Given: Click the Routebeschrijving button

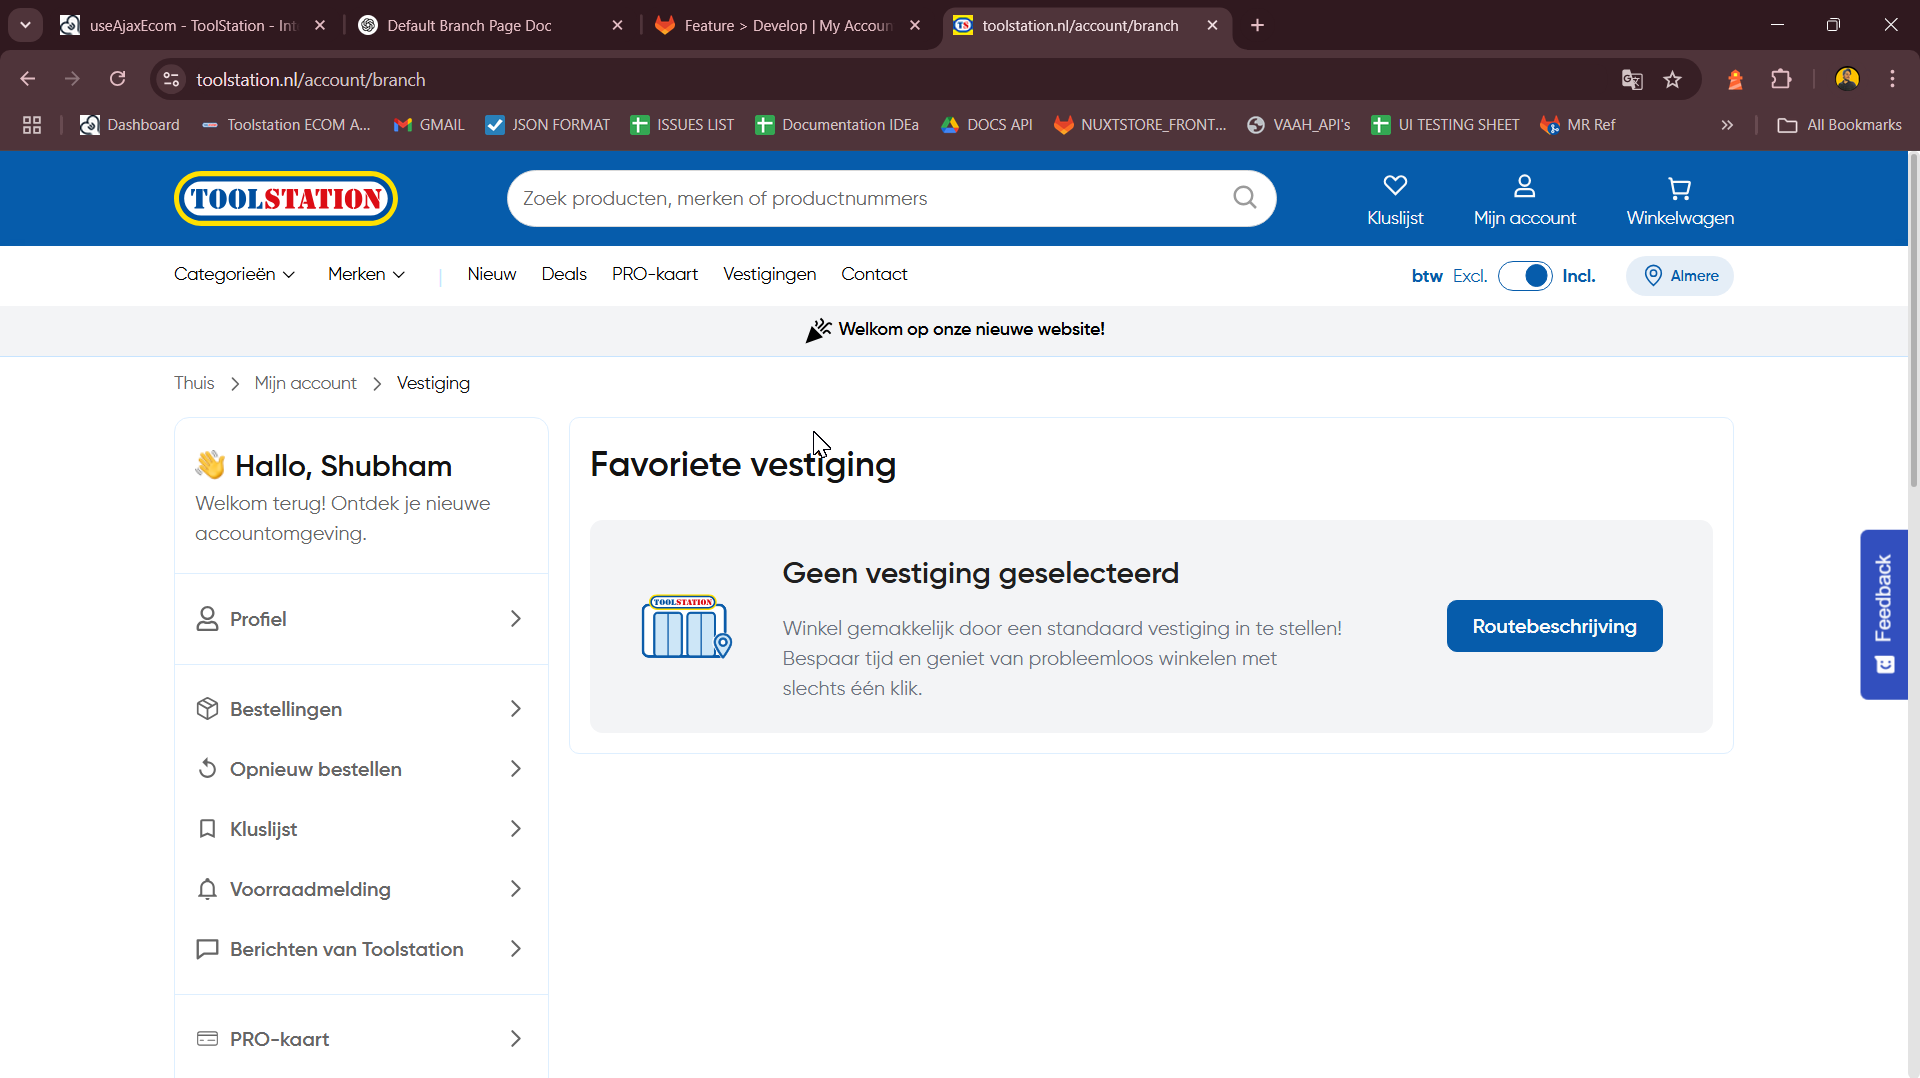Looking at the screenshot, I should 1554,626.
